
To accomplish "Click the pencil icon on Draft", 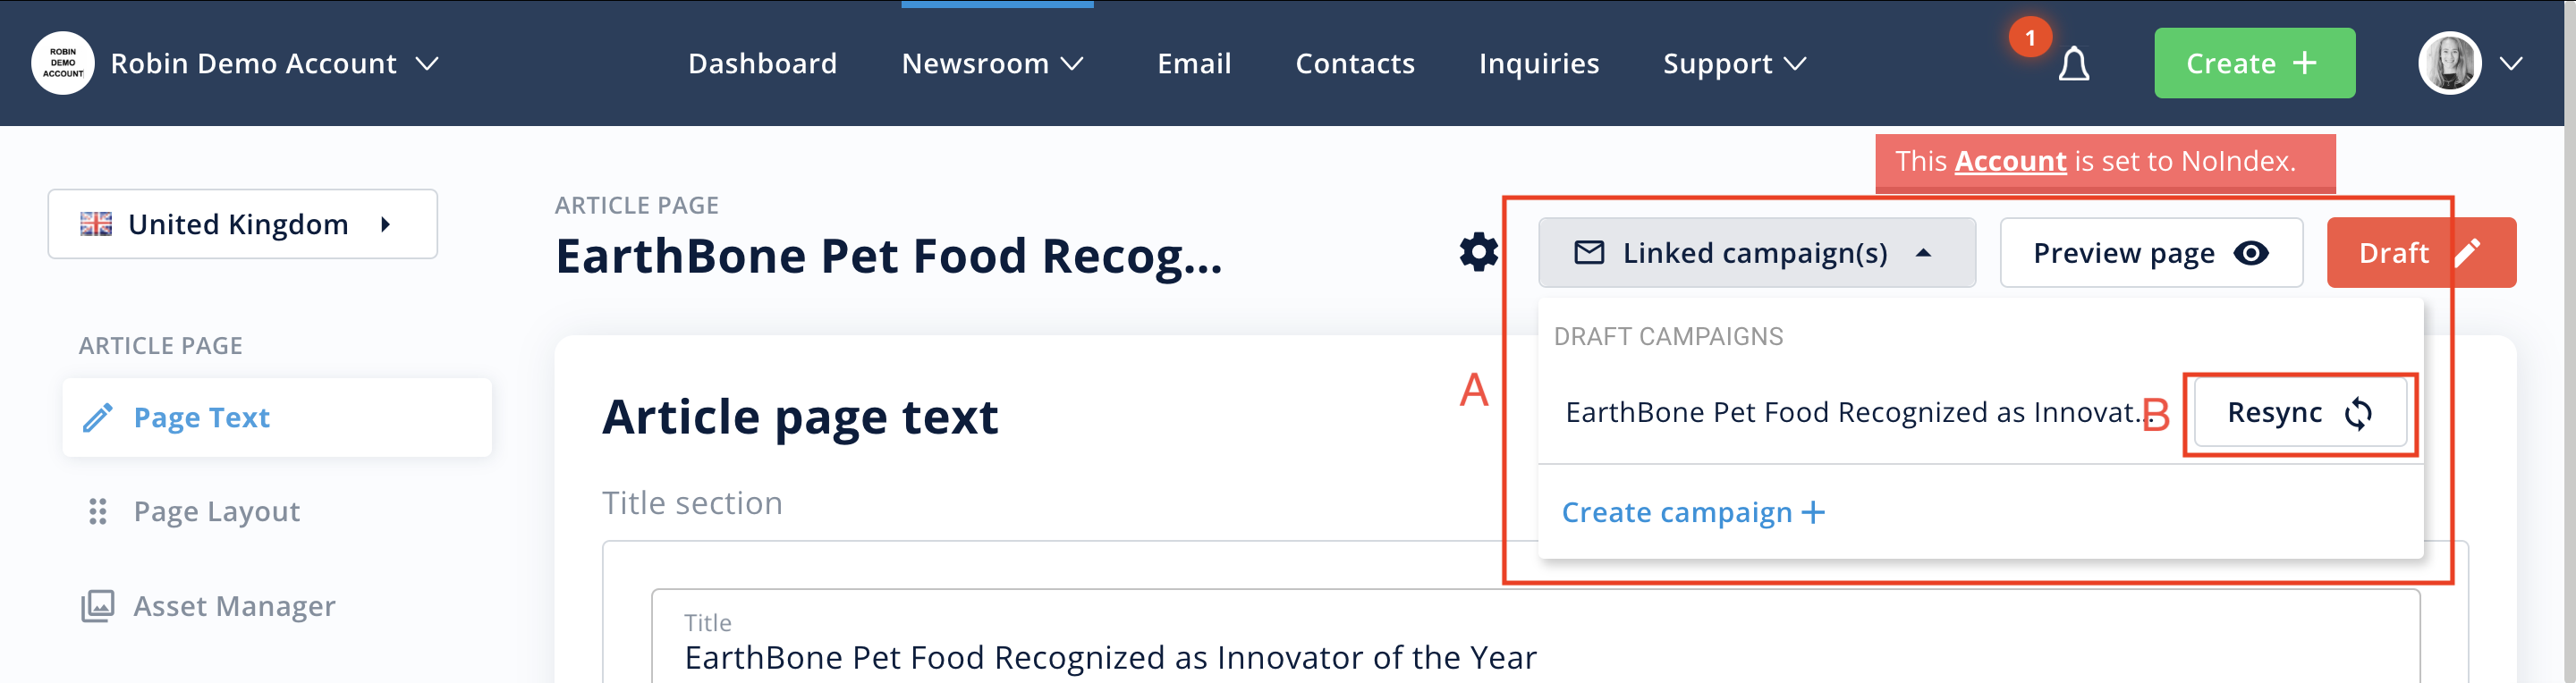I will coord(2467,252).
